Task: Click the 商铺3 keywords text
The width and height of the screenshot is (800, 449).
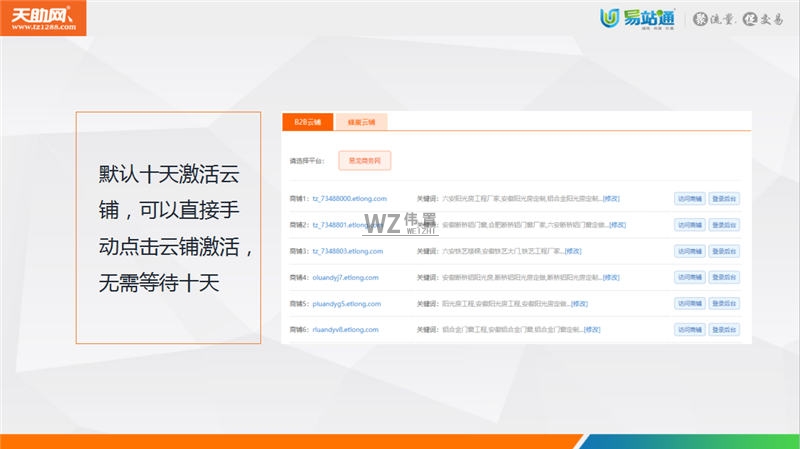Action: click(503, 251)
